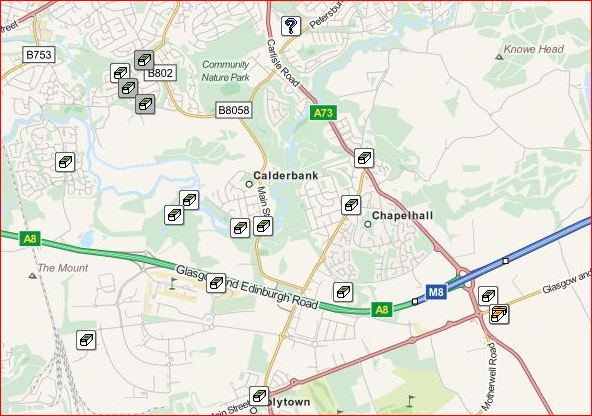
Task: Select the cache marker on Main Street at Holytown
Action: point(259,396)
